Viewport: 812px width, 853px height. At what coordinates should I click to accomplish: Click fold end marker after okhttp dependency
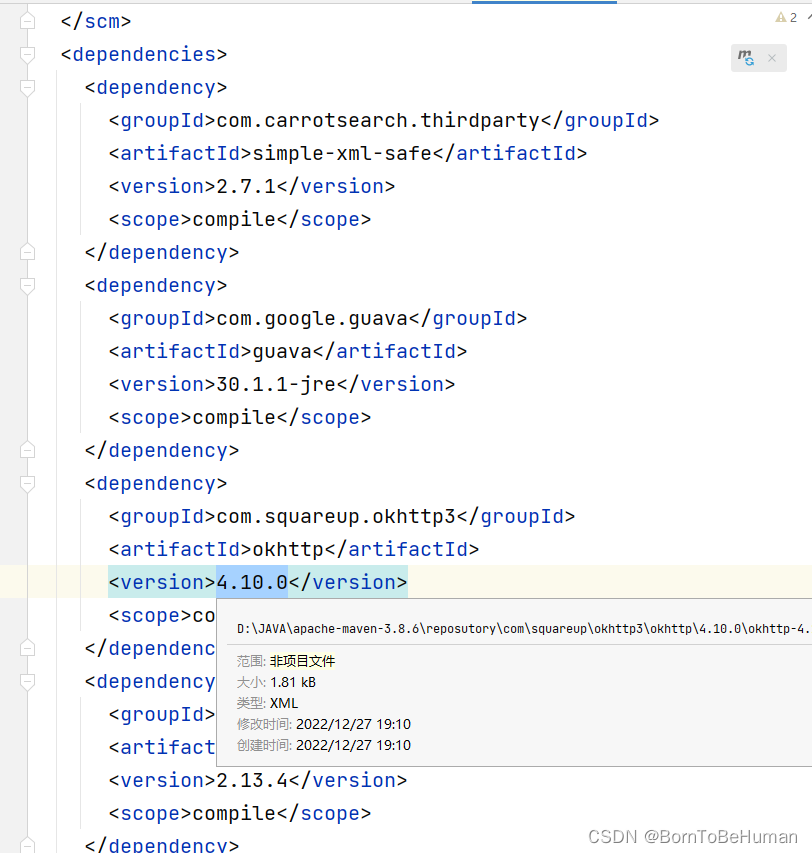point(27,648)
